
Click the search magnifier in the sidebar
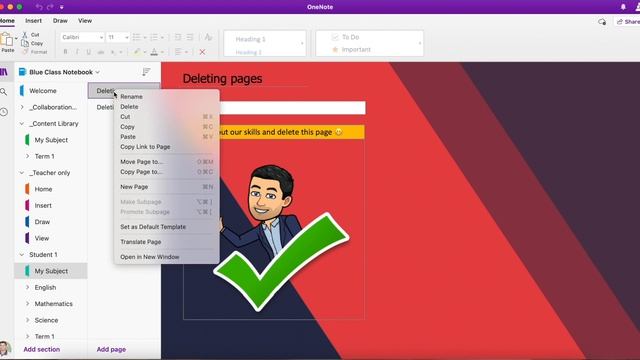(4, 92)
